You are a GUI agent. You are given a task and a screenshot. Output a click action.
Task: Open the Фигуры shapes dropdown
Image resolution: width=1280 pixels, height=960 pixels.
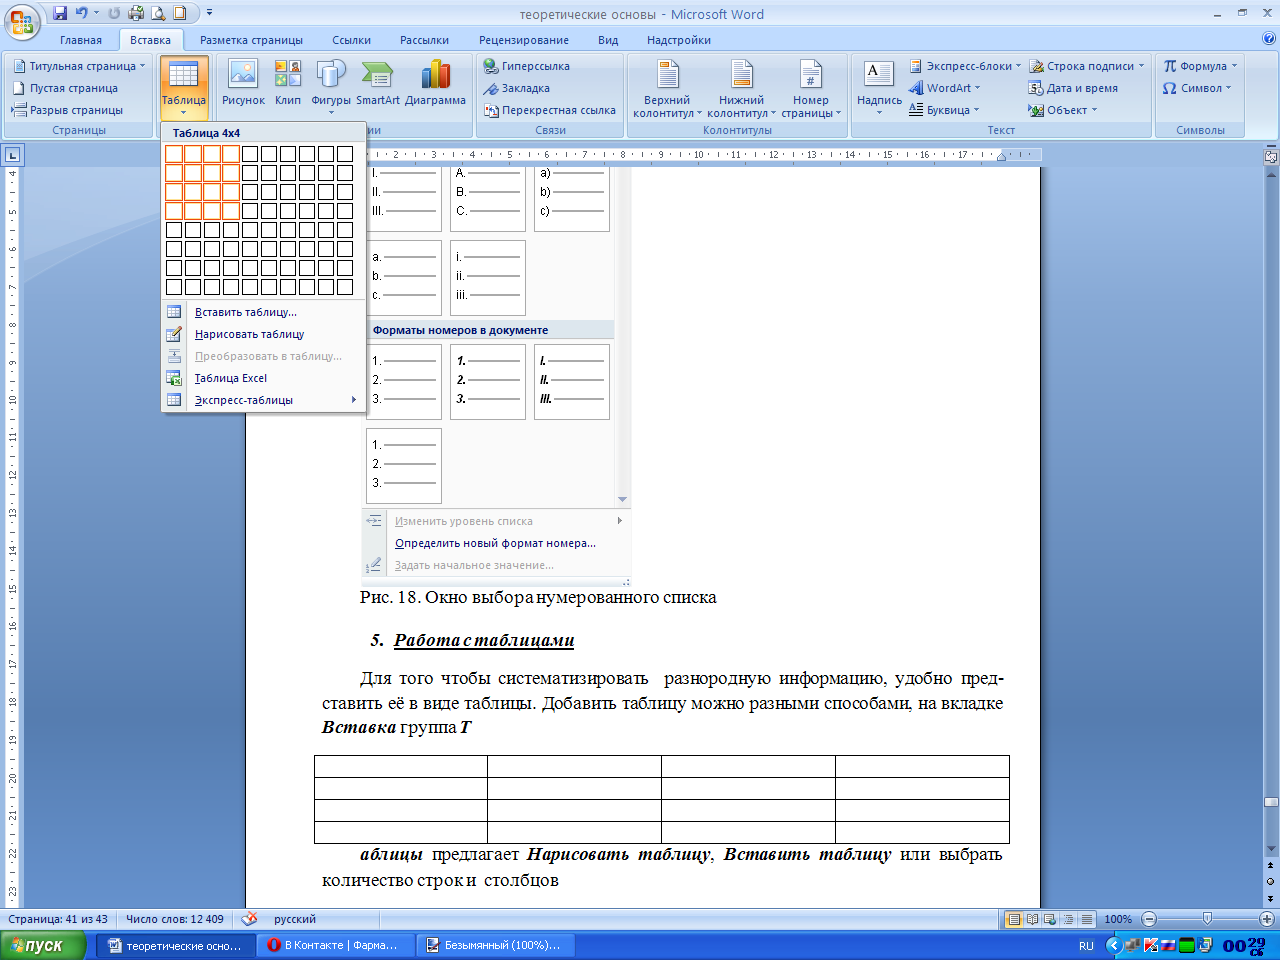pos(331,84)
